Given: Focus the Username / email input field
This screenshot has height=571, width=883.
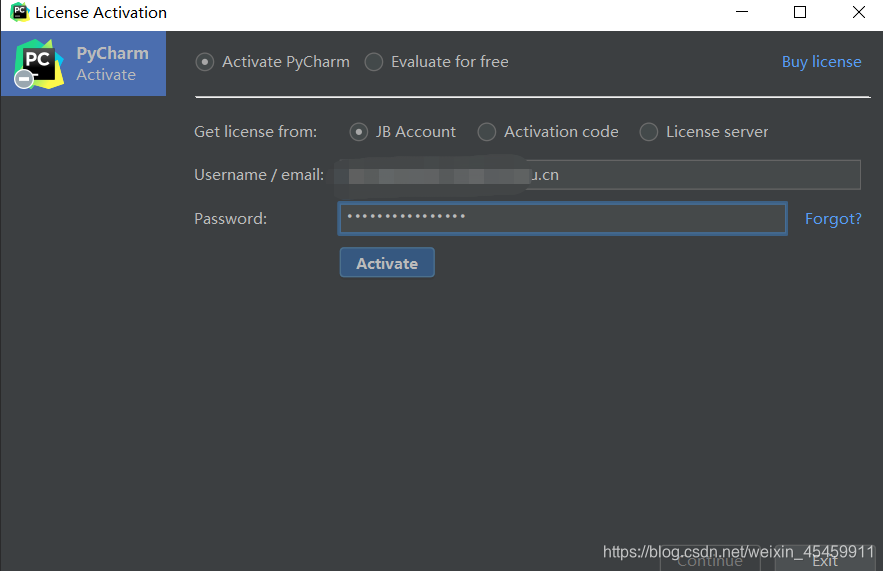Looking at the screenshot, I should [599, 175].
